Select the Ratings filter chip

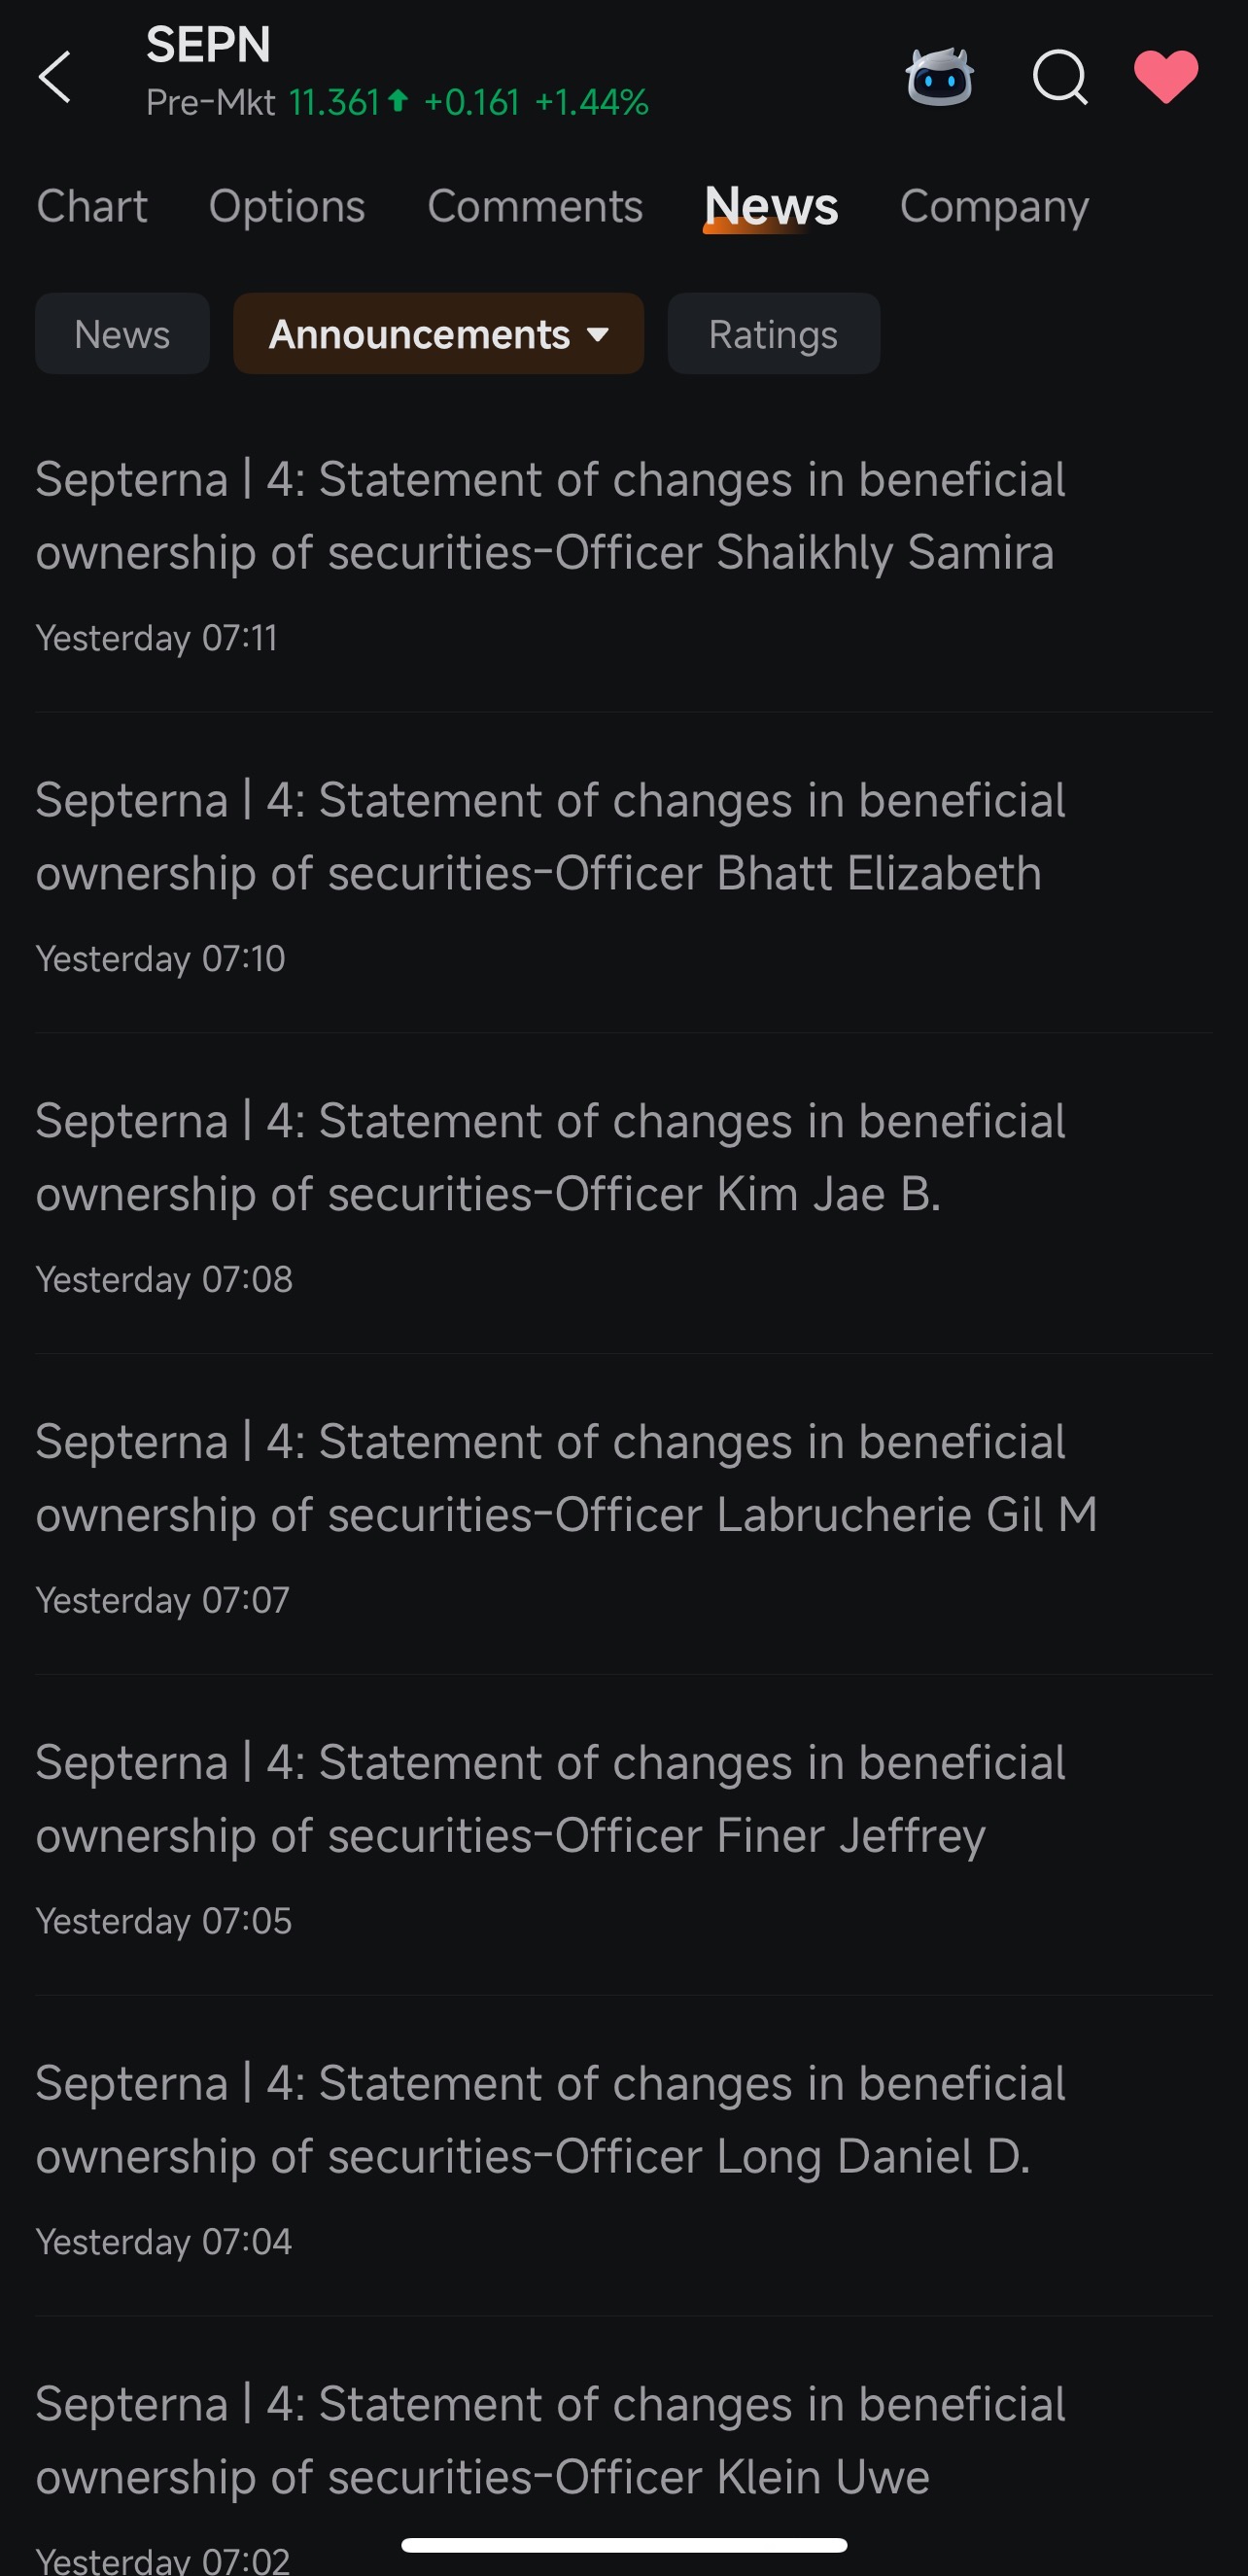[x=773, y=334]
